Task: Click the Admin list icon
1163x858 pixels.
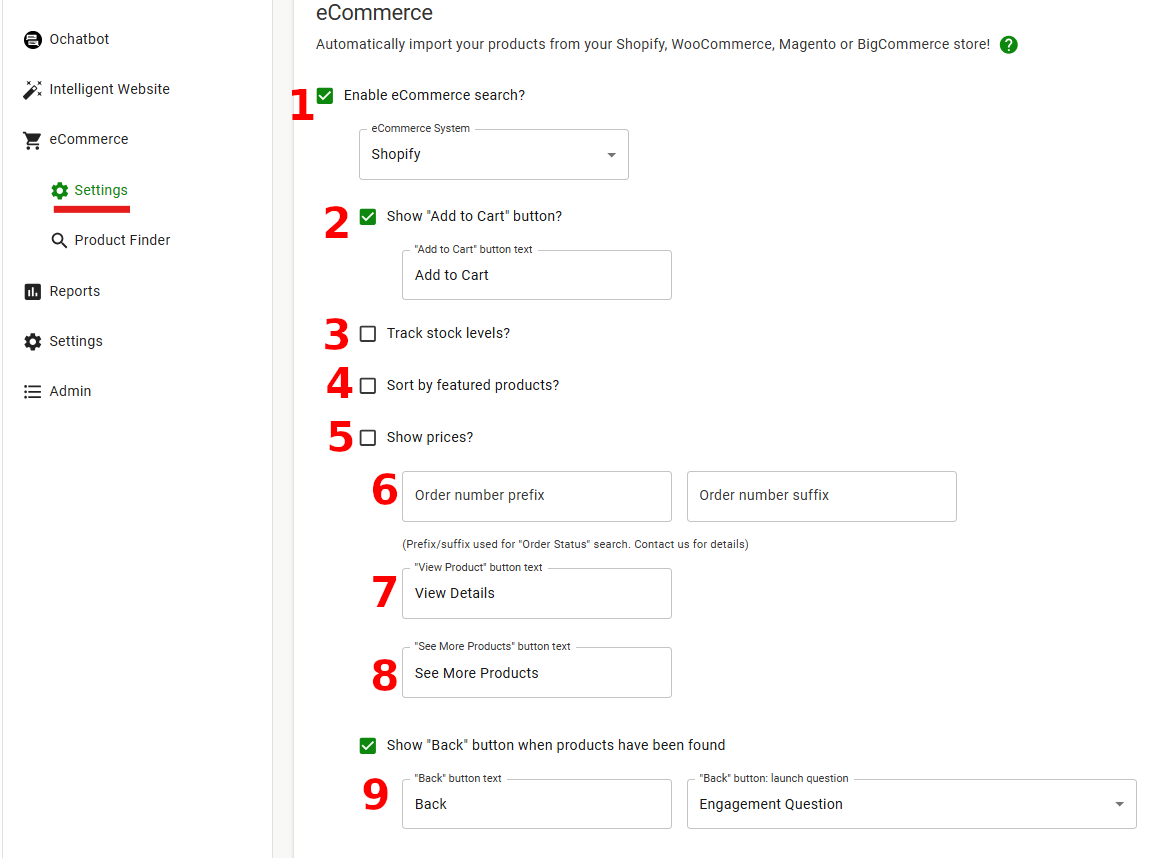Action: tap(33, 392)
